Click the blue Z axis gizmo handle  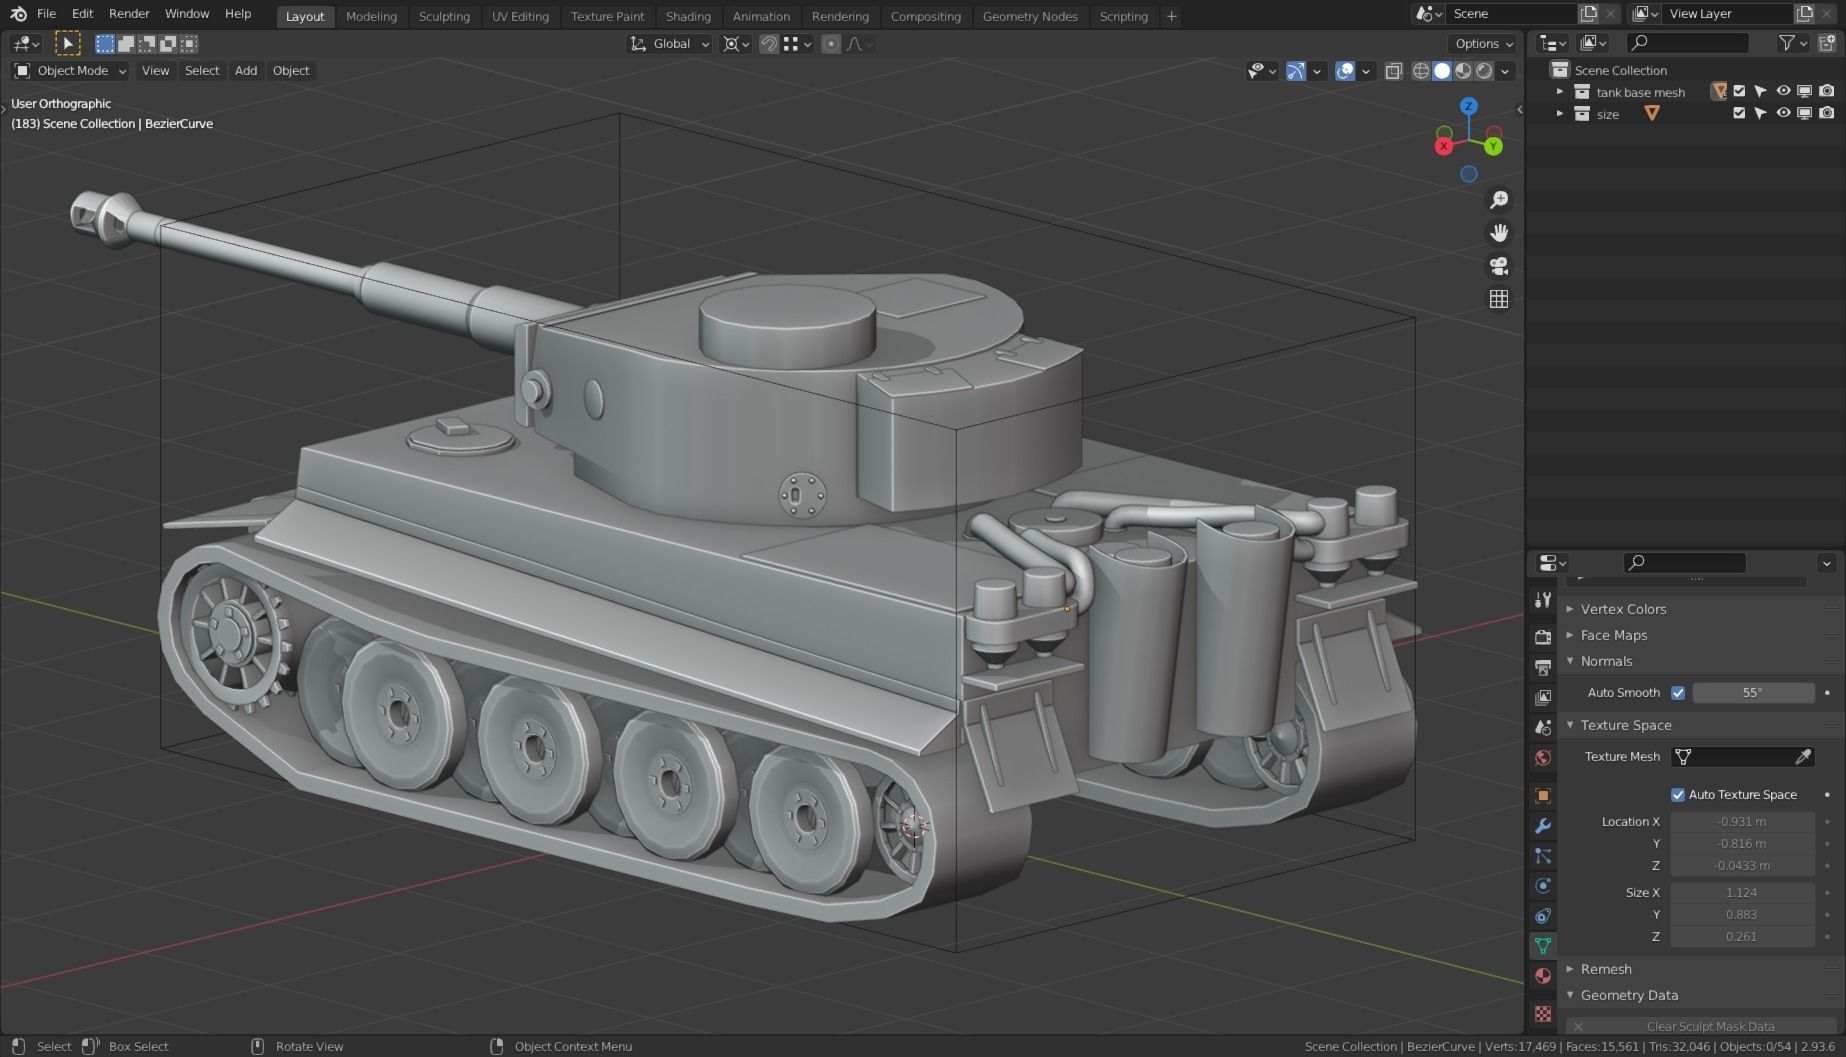tap(1468, 106)
